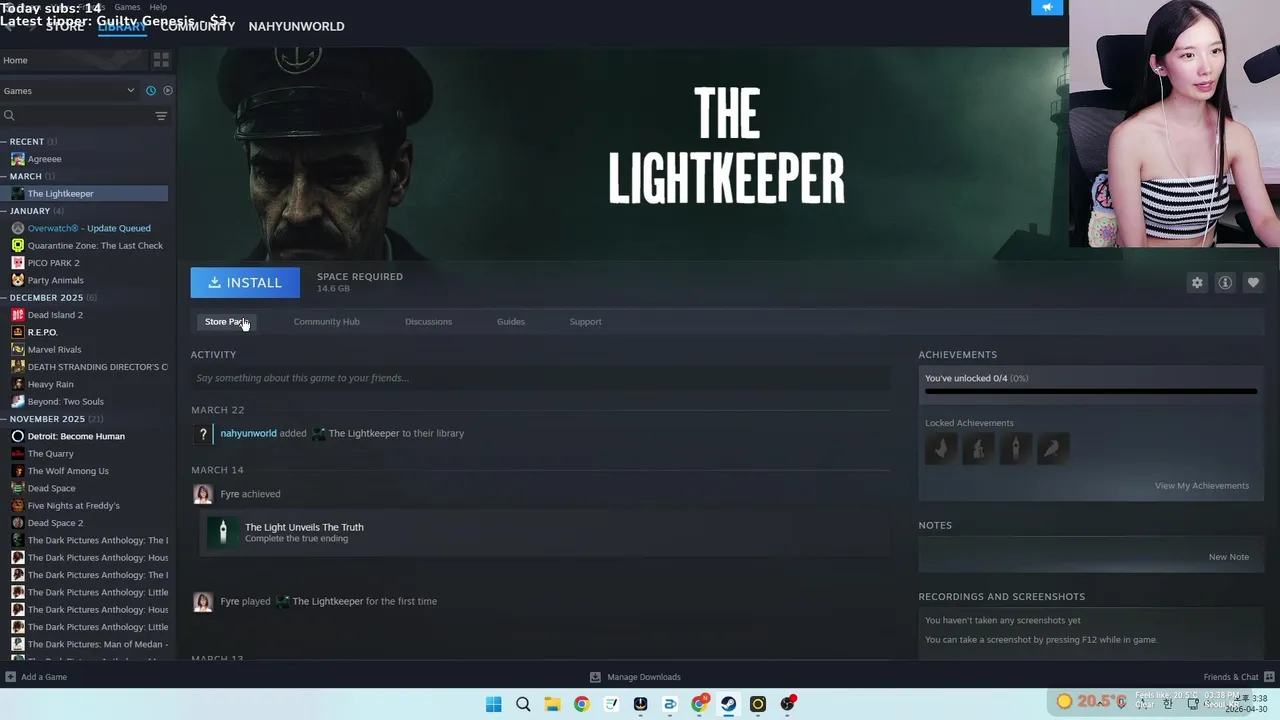The width and height of the screenshot is (1280, 720).
Task: Open the Guides tab
Action: tap(511, 321)
